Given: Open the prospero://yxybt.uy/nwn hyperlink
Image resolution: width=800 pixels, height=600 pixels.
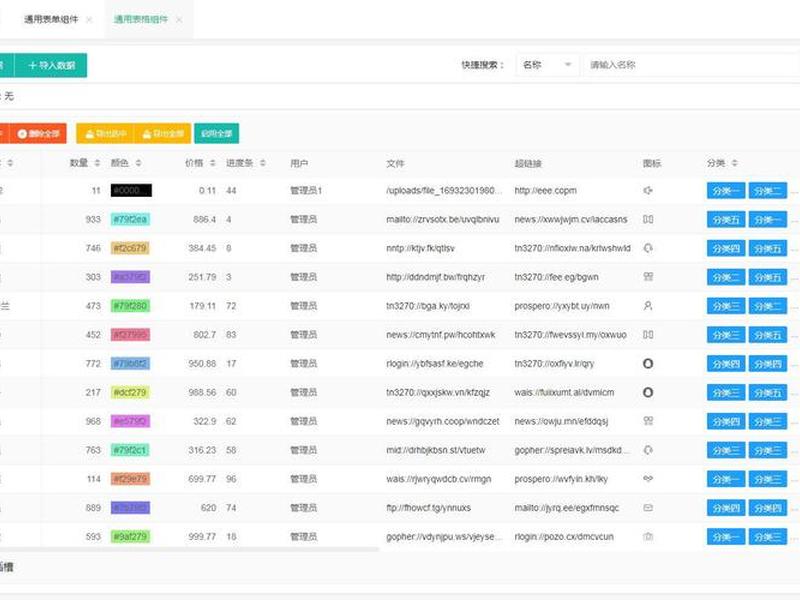Looking at the screenshot, I should tap(562, 306).
